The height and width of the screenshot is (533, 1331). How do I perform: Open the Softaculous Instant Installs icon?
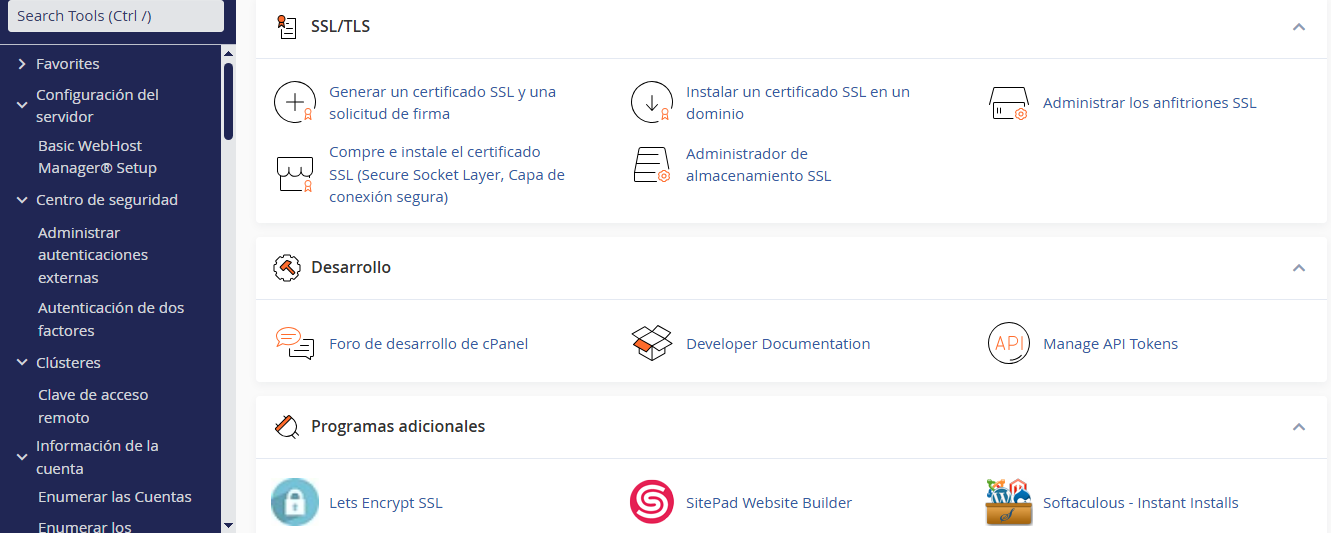point(1008,502)
